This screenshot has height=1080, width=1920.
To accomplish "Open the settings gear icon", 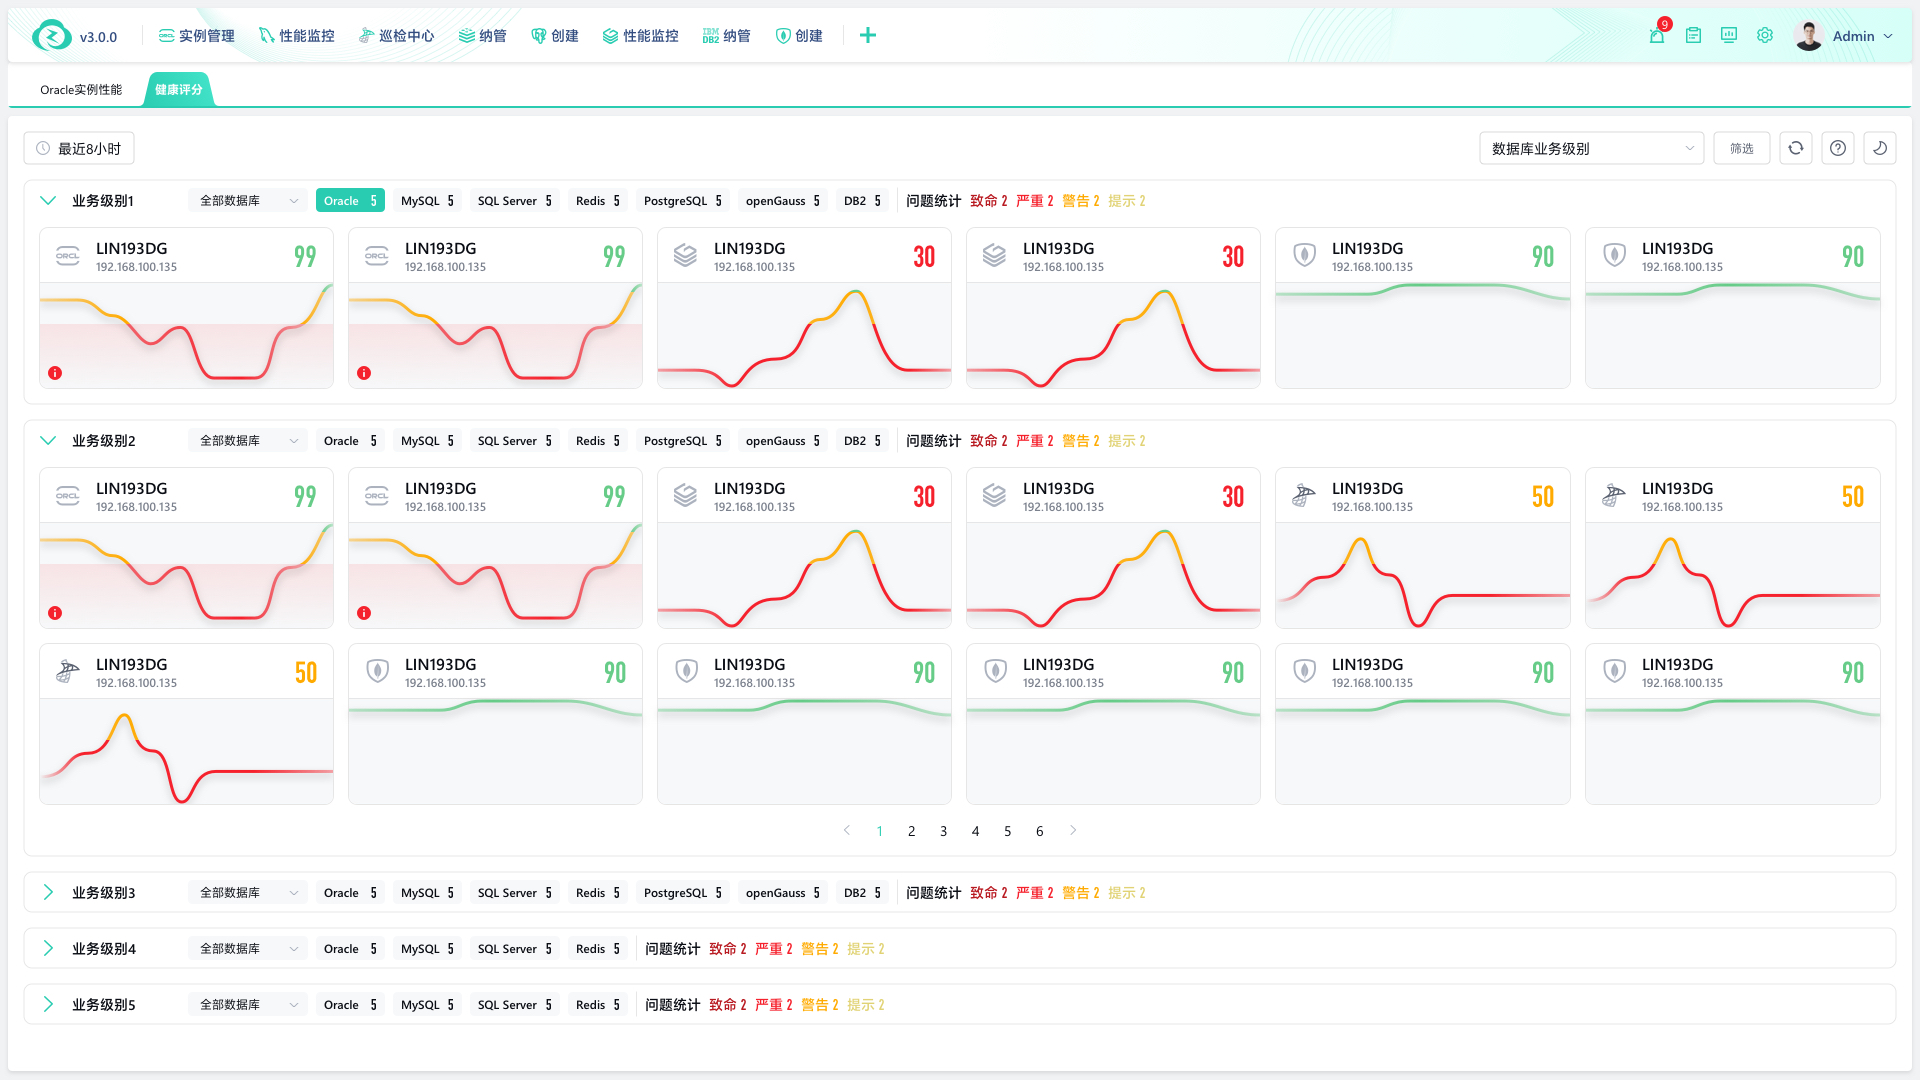I will point(1765,36).
